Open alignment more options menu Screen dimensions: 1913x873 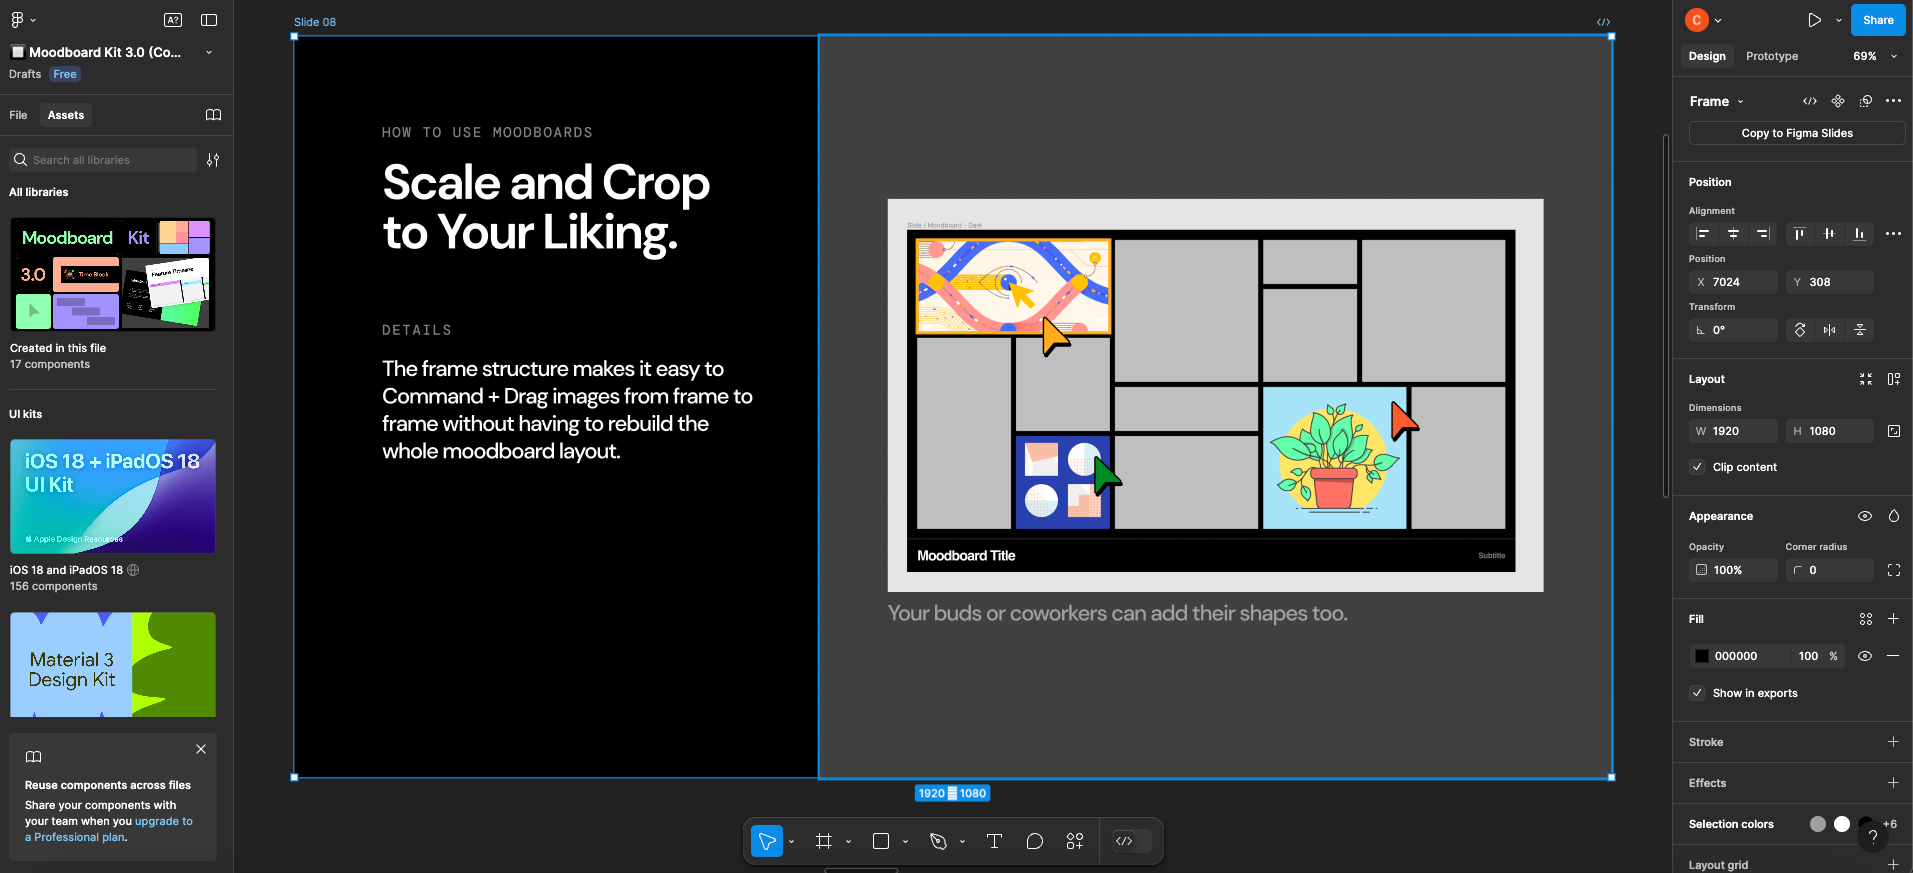pos(1893,234)
